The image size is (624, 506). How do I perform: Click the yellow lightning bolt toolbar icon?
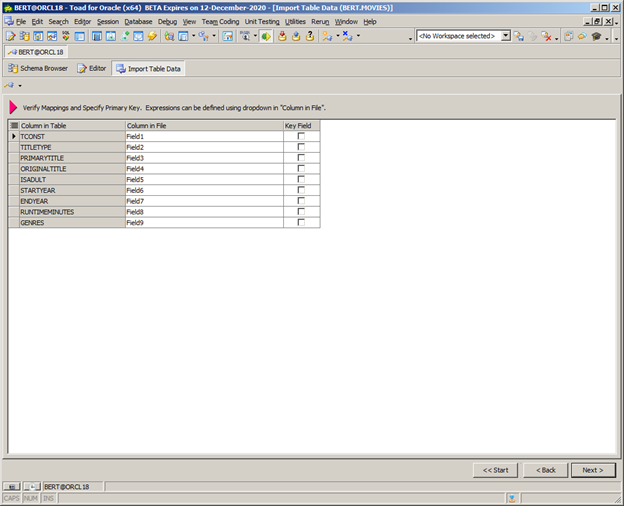[x=152, y=36]
